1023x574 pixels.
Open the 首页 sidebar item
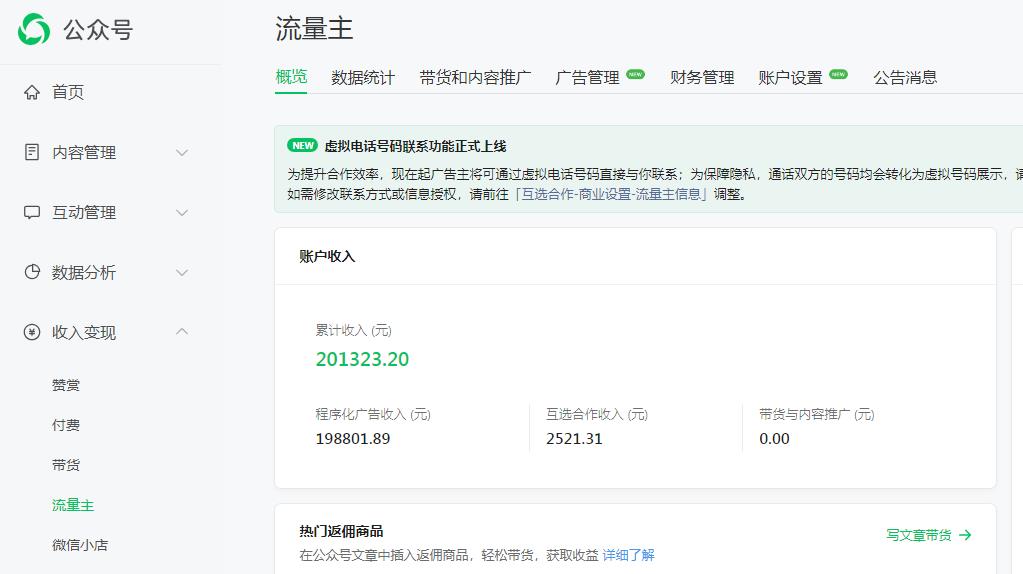(x=68, y=92)
